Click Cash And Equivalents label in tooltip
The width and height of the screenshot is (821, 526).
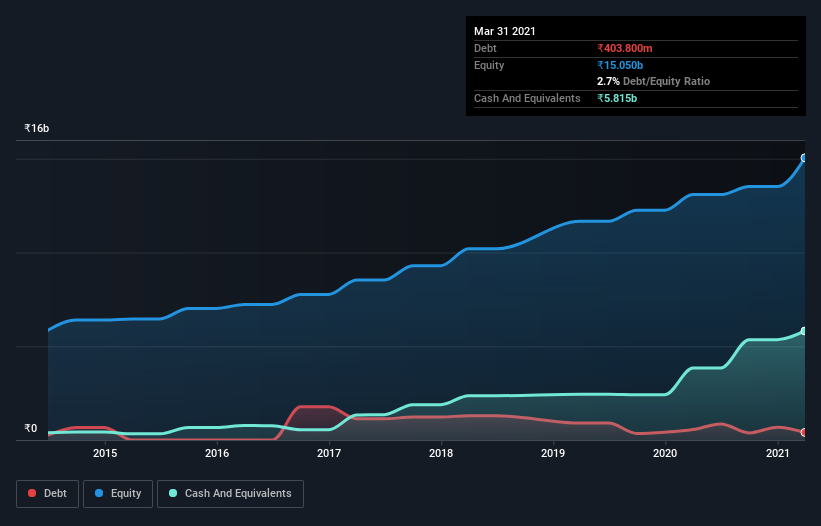(527, 98)
